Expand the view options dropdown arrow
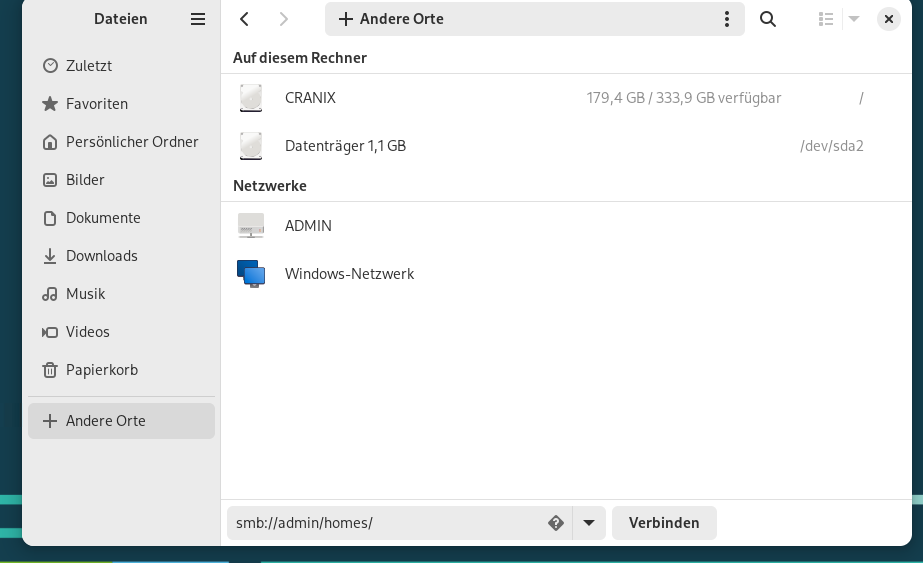 [x=854, y=19]
